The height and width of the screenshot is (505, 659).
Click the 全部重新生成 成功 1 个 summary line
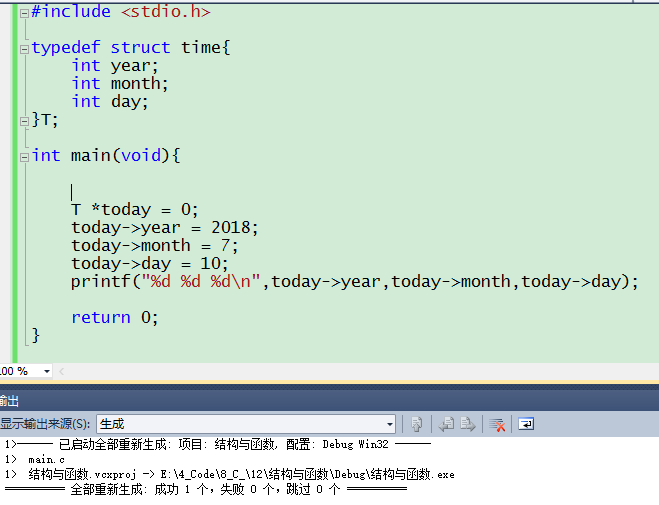pyautogui.click(x=206, y=489)
